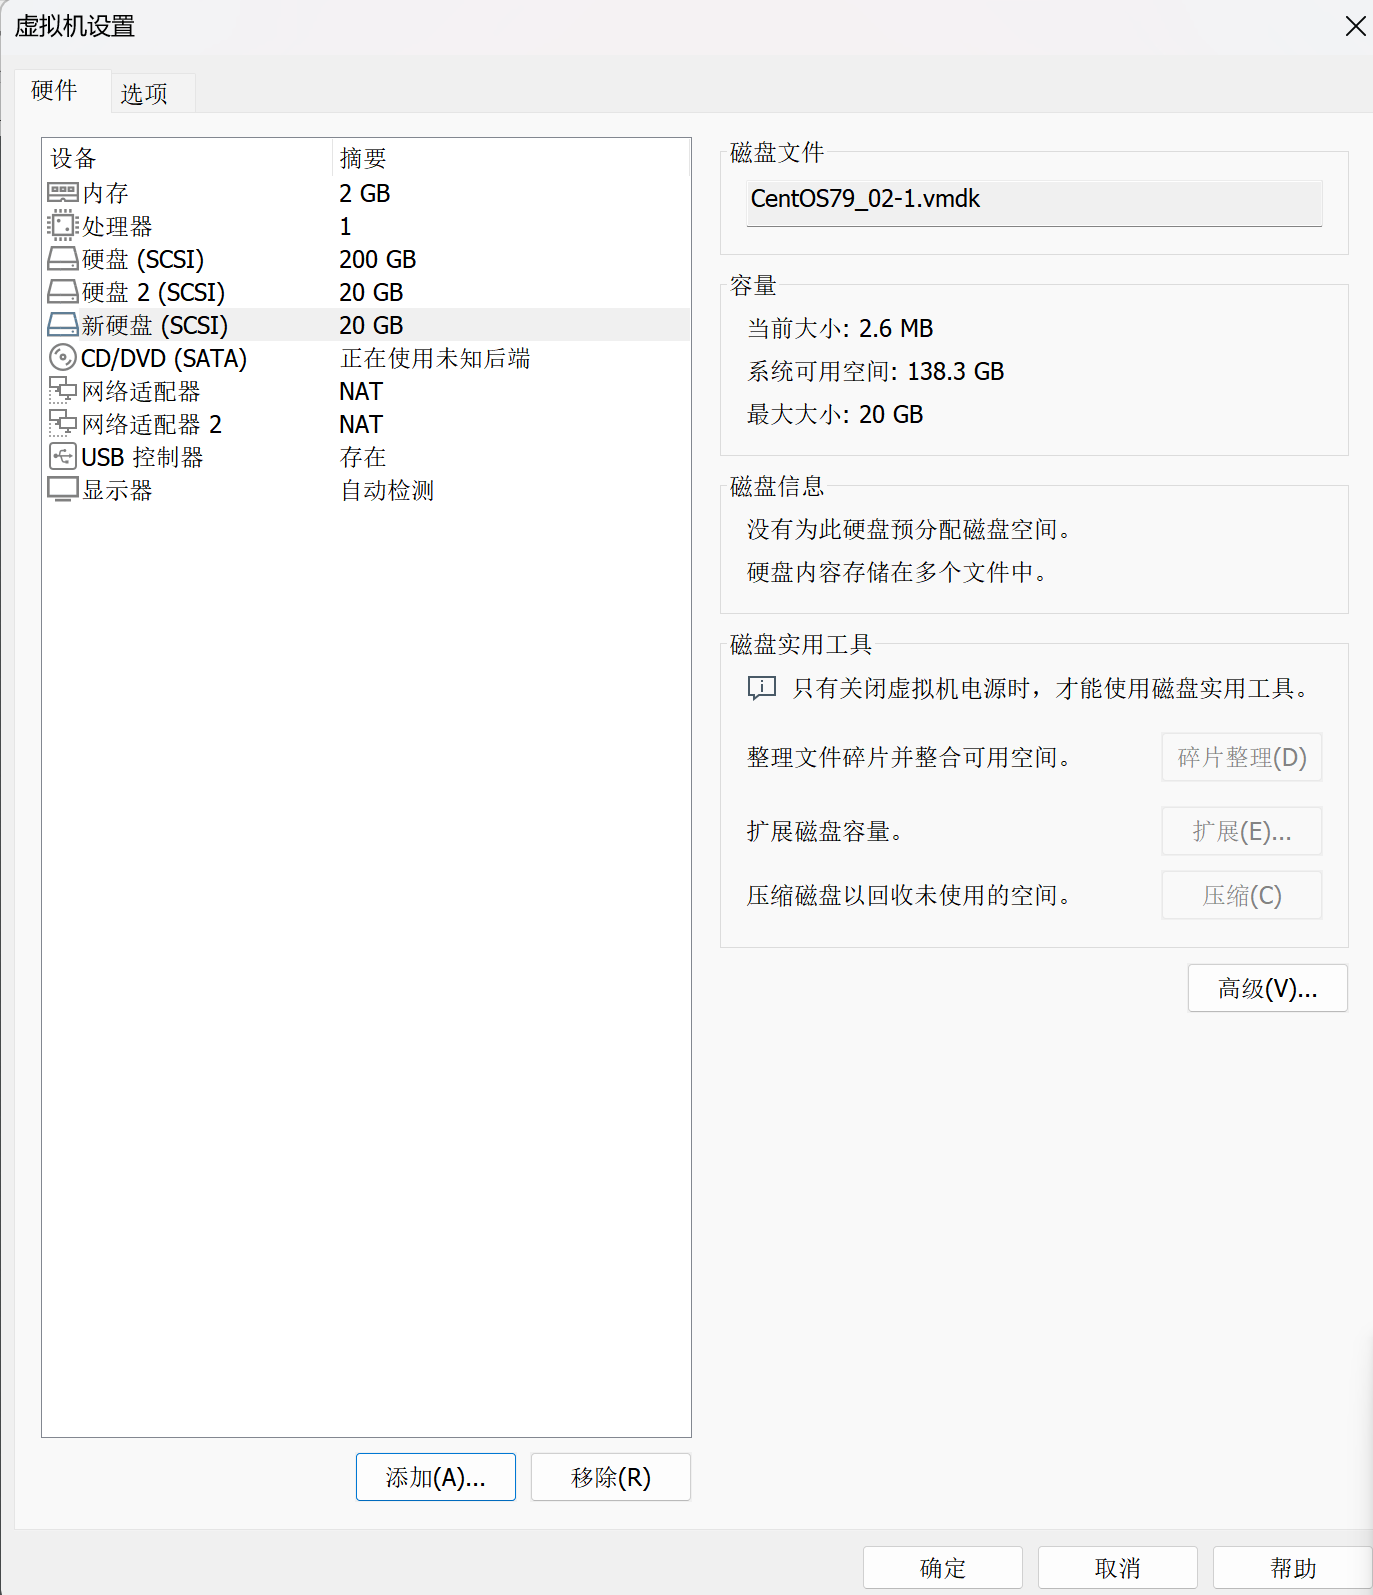The height and width of the screenshot is (1595, 1373).
Task: Click the 确定 button
Action: click(943, 1567)
